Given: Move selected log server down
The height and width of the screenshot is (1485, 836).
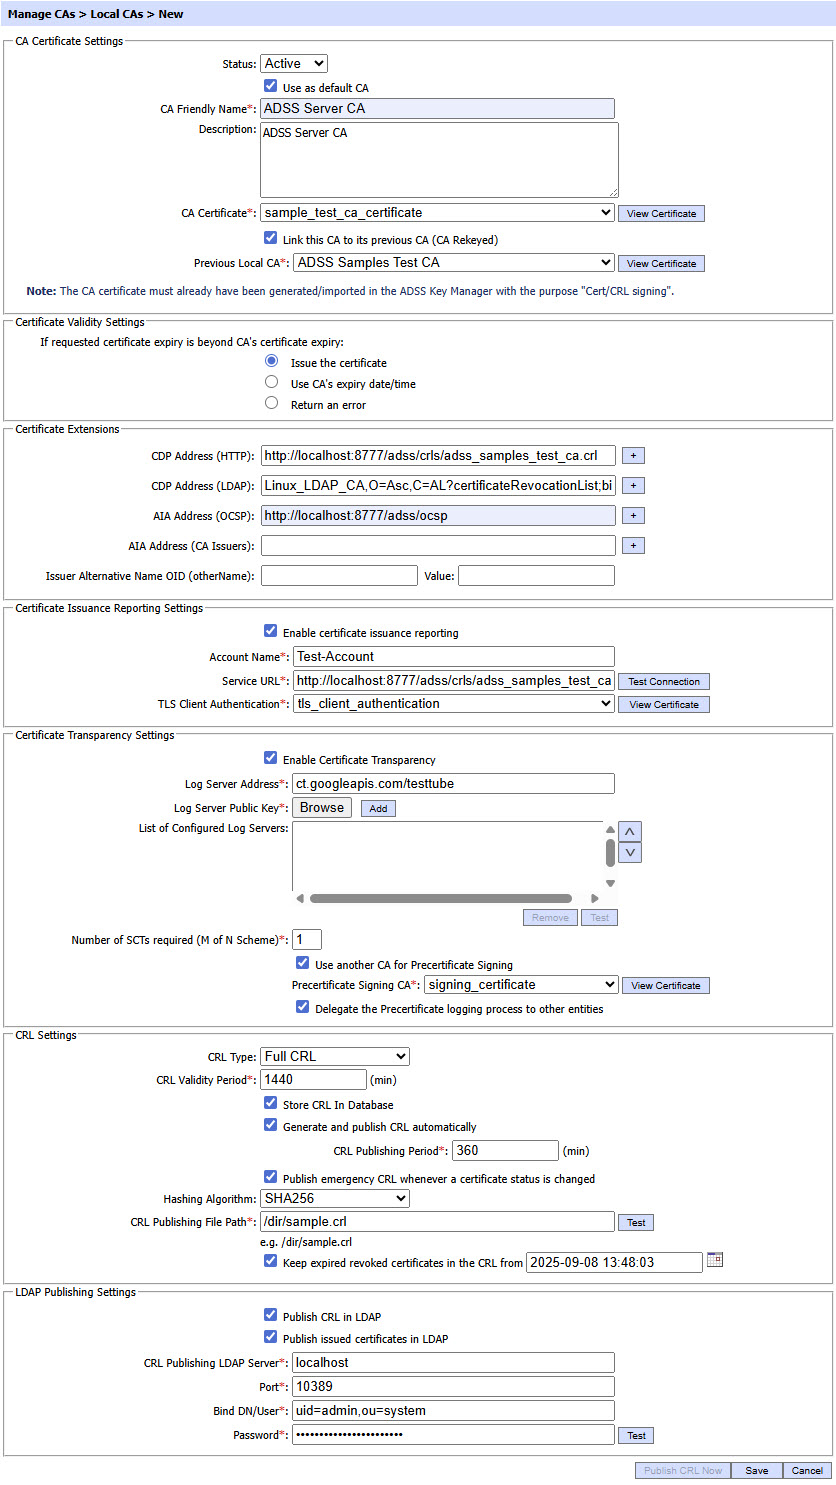Looking at the screenshot, I should [x=630, y=853].
